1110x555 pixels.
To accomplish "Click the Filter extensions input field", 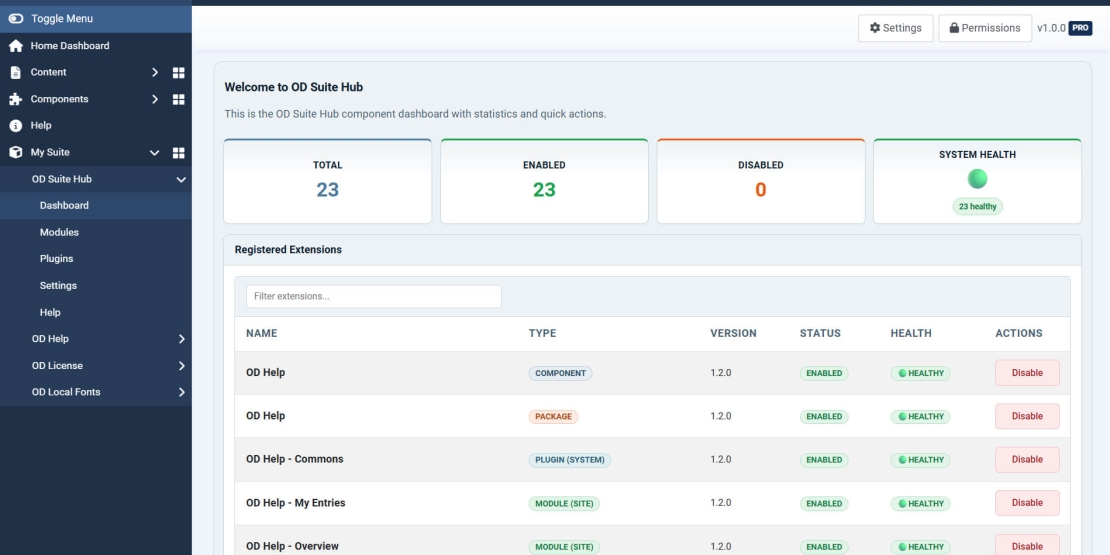I will (x=374, y=297).
